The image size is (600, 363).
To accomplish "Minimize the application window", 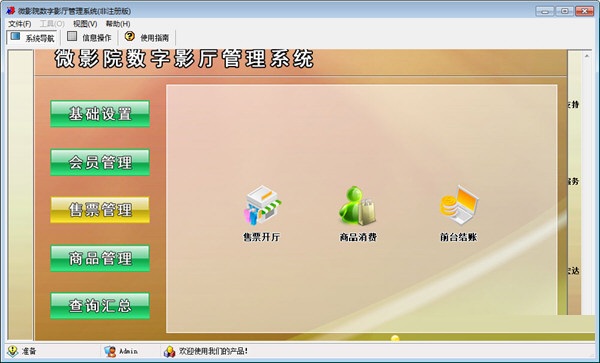I will click(545, 11).
